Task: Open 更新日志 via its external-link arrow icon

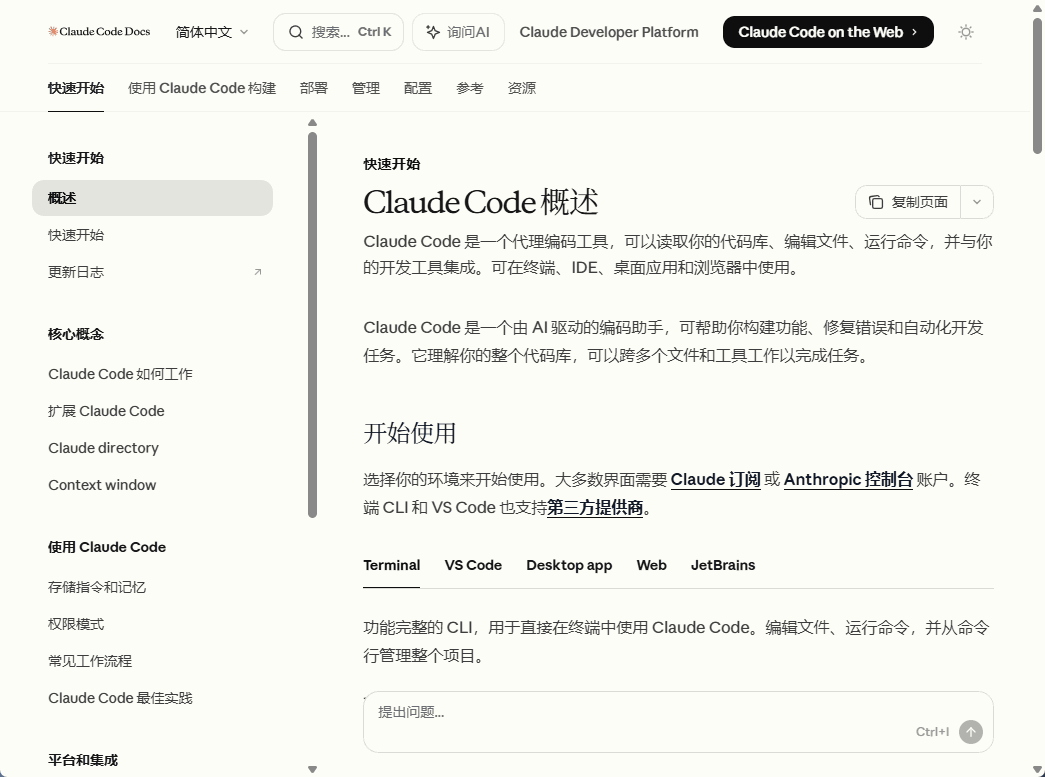Action: 258,271
